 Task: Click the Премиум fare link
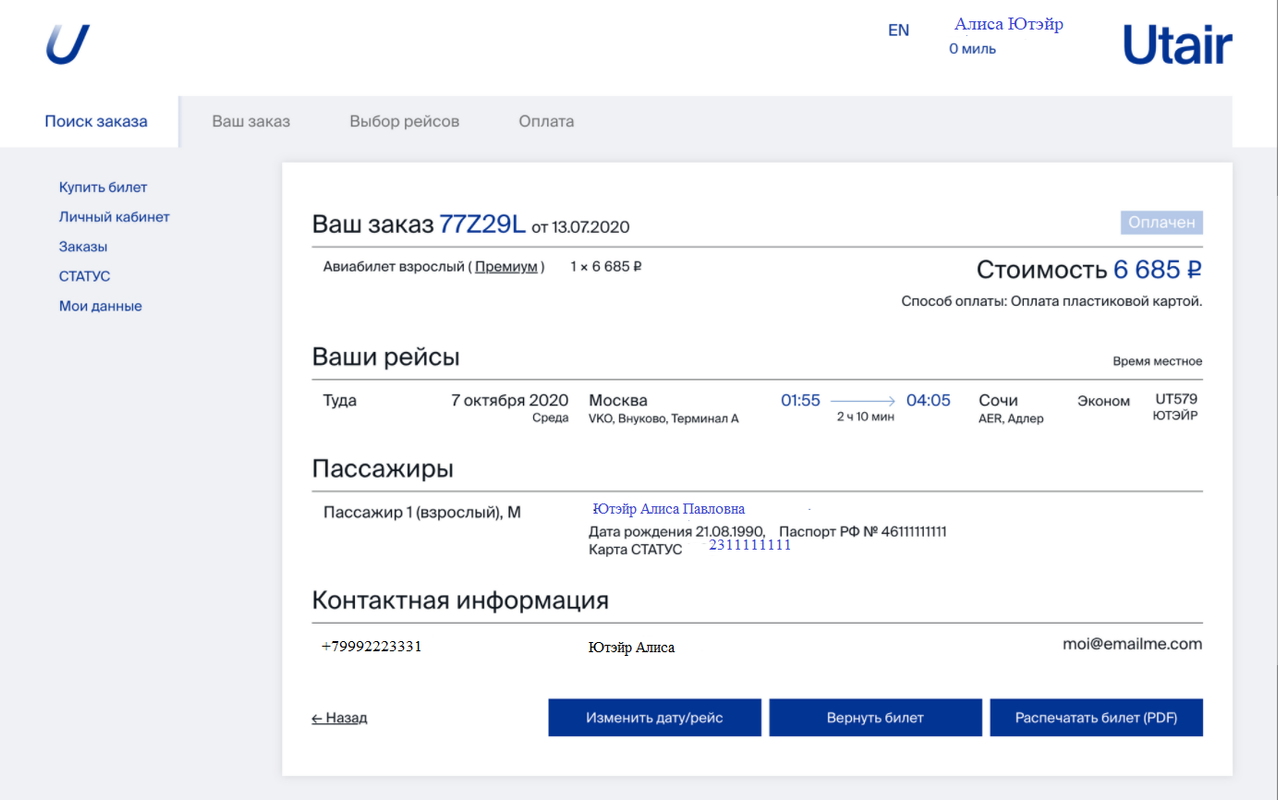tap(506, 267)
